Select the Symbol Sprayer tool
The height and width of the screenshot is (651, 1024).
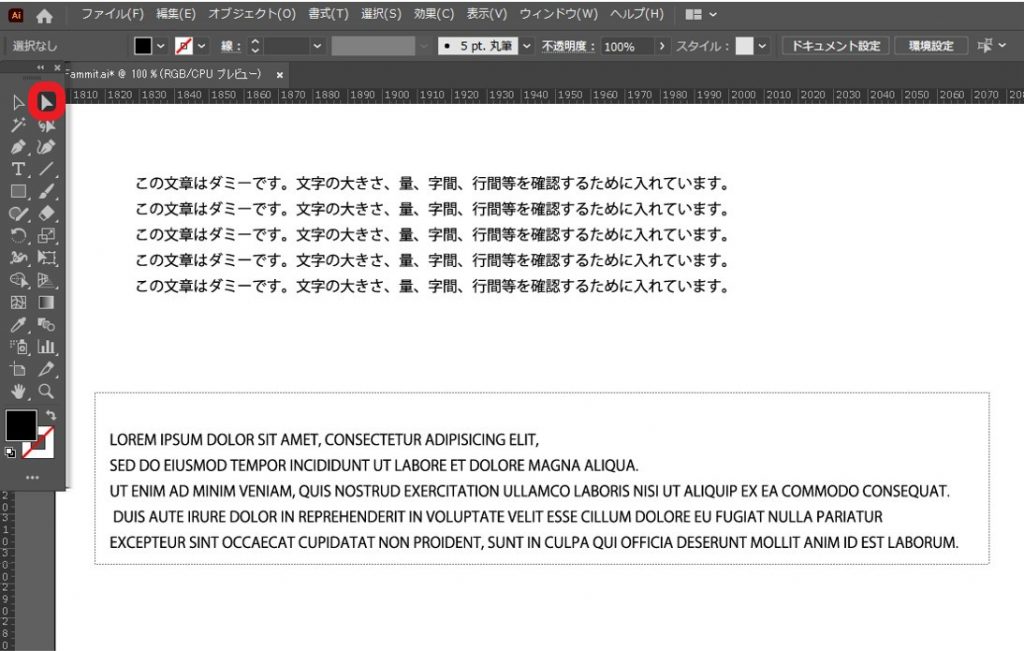(18, 347)
